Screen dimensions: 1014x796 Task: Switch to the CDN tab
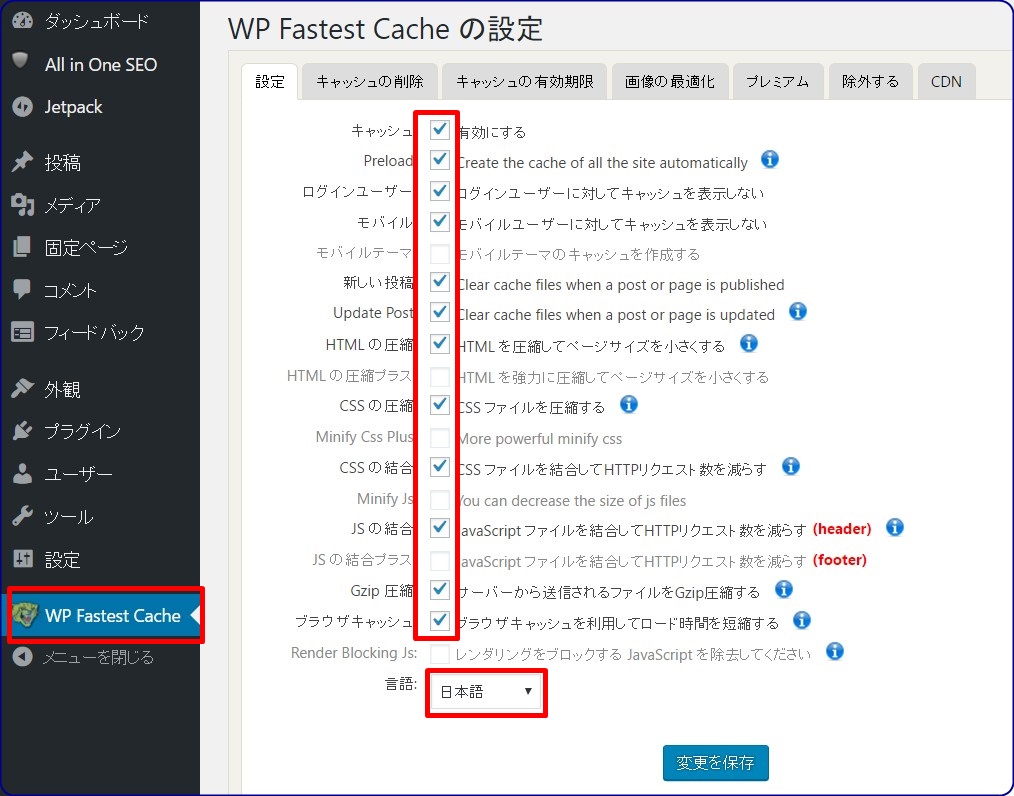pyautogui.click(x=946, y=81)
